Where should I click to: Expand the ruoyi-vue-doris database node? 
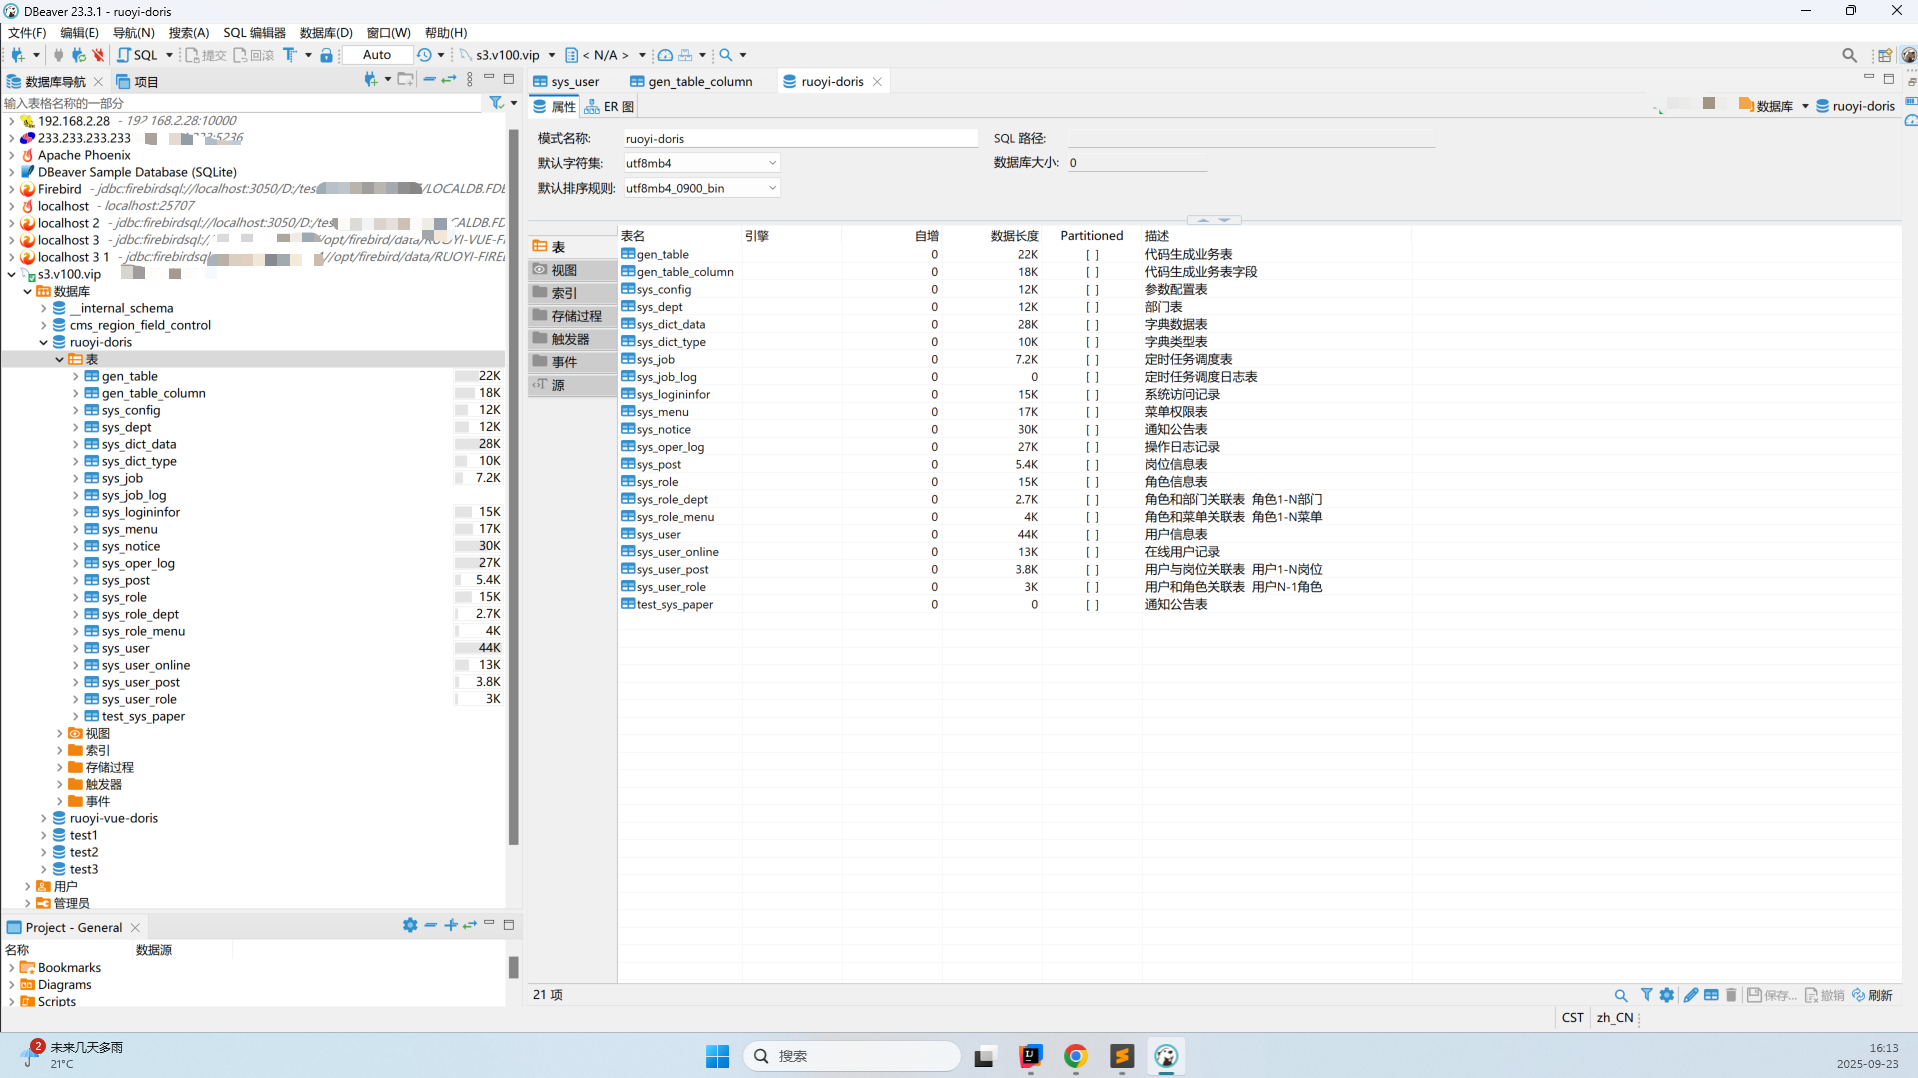coord(44,818)
